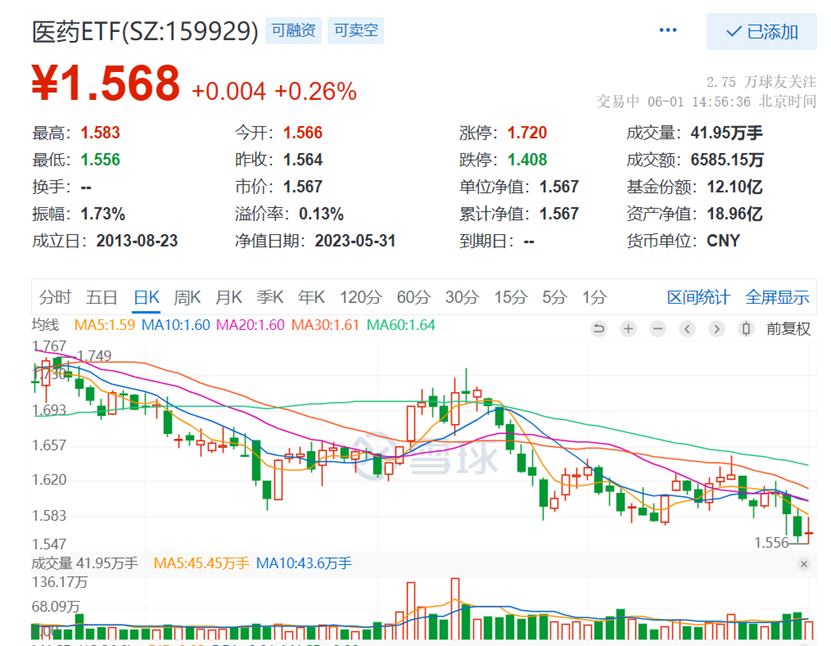This screenshot has width=831, height=646.
Task: Click the 1.749 high marker on chart
Action: tap(94, 355)
